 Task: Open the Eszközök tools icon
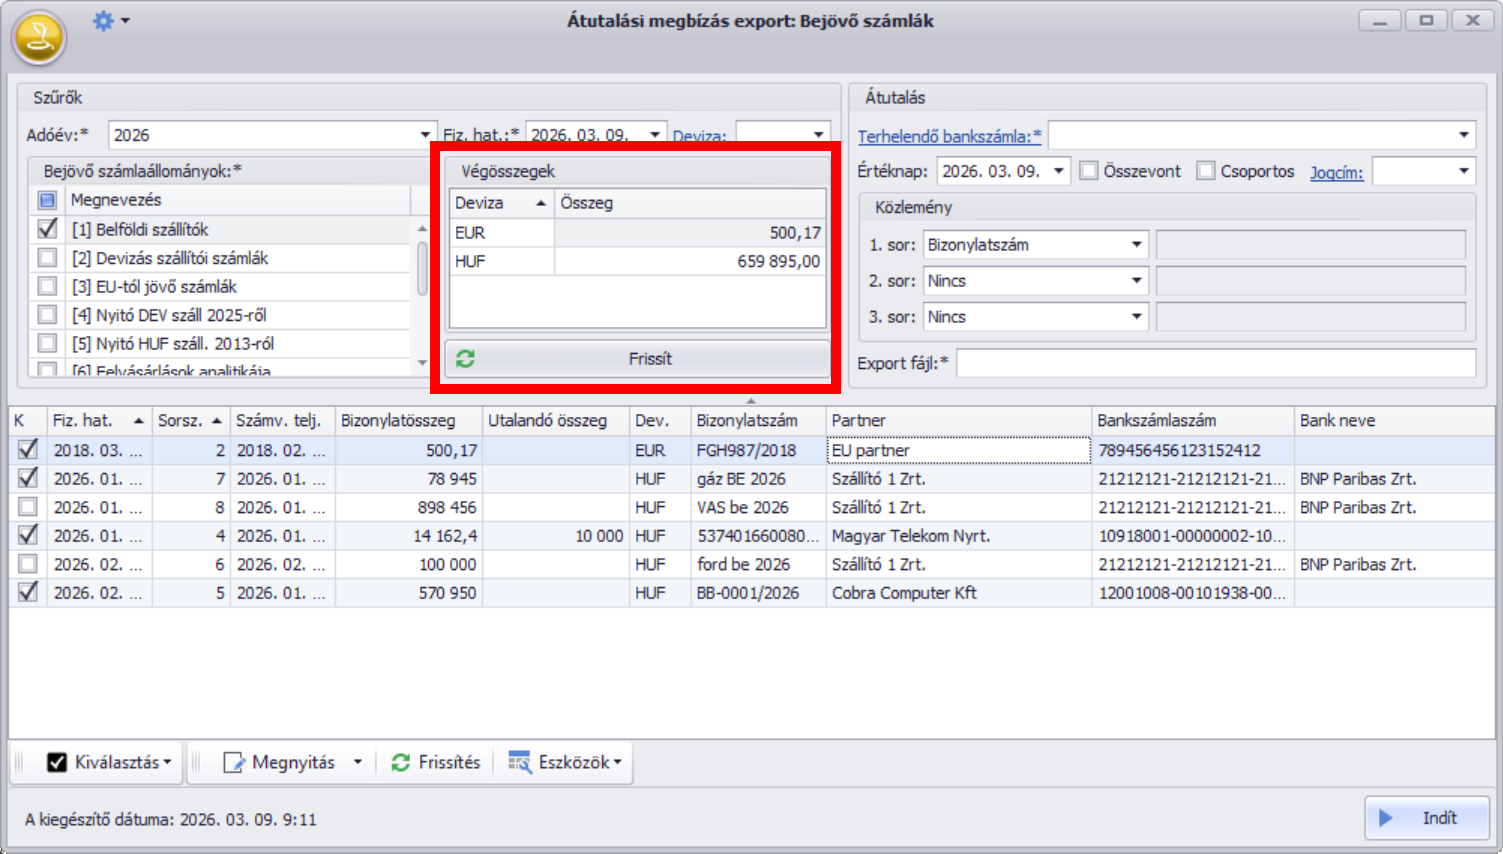(519, 763)
